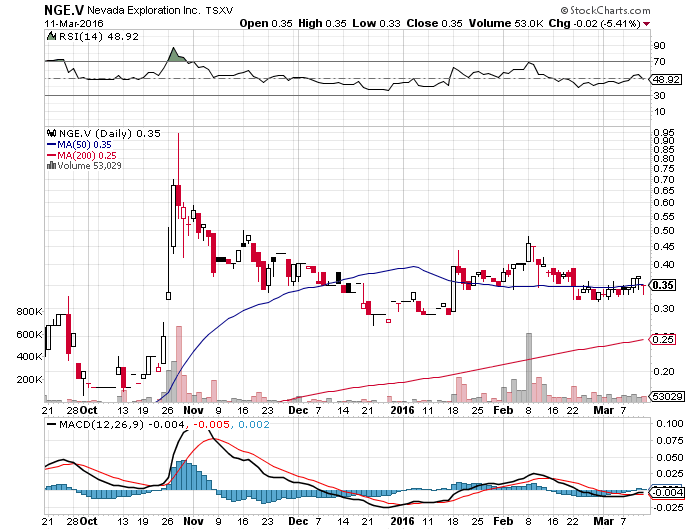Click the 0.25 MA(200) value tag
Screen dimensions: 700x530
click(660, 340)
